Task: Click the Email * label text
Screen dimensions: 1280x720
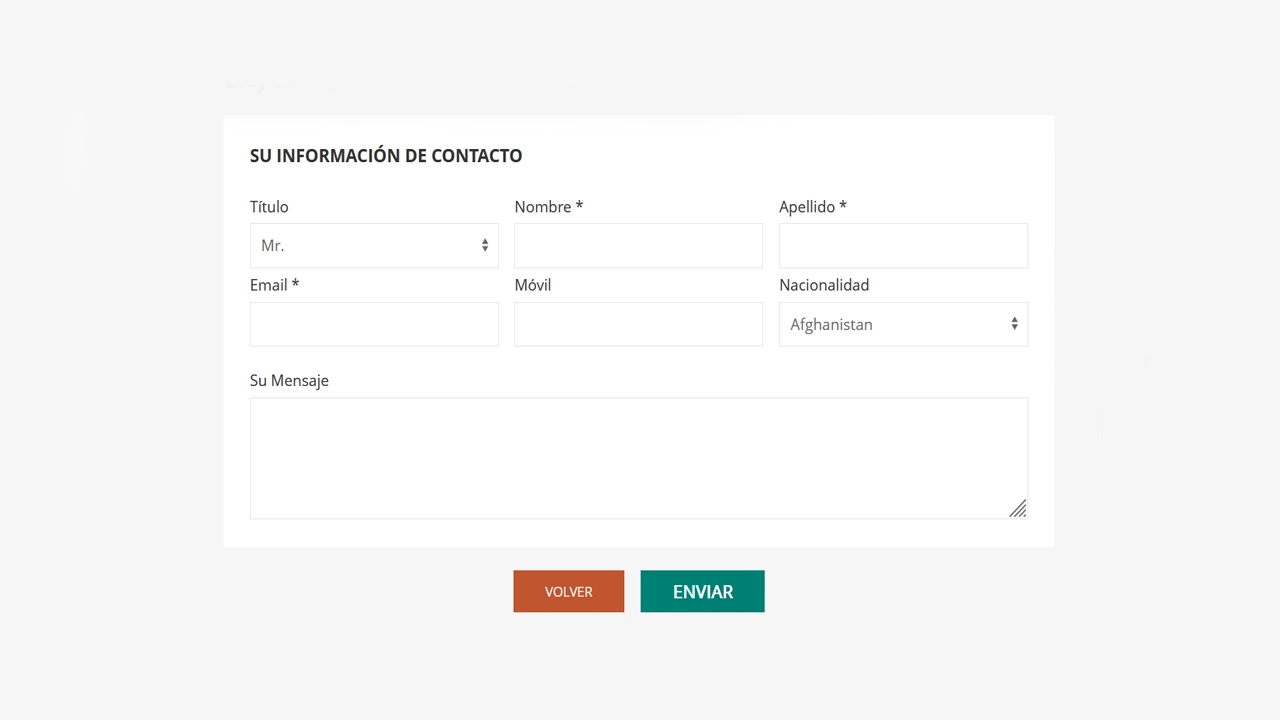Action: pyautogui.click(x=274, y=285)
